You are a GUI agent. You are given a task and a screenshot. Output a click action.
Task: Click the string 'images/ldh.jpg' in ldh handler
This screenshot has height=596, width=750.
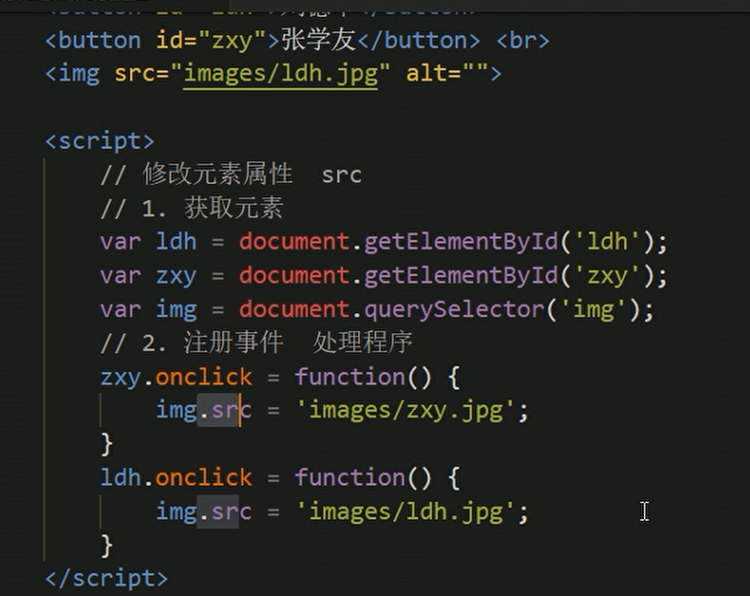(406, 511)
